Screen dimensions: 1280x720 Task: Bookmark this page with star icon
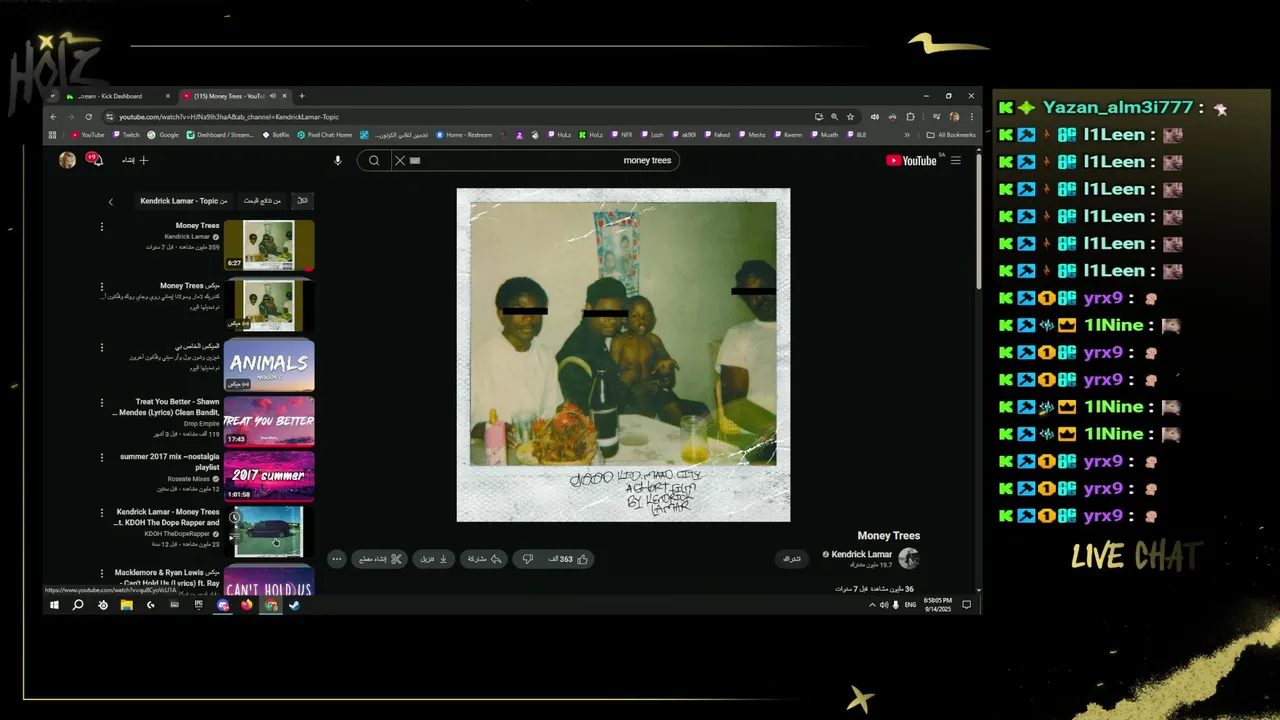[851, 116]
